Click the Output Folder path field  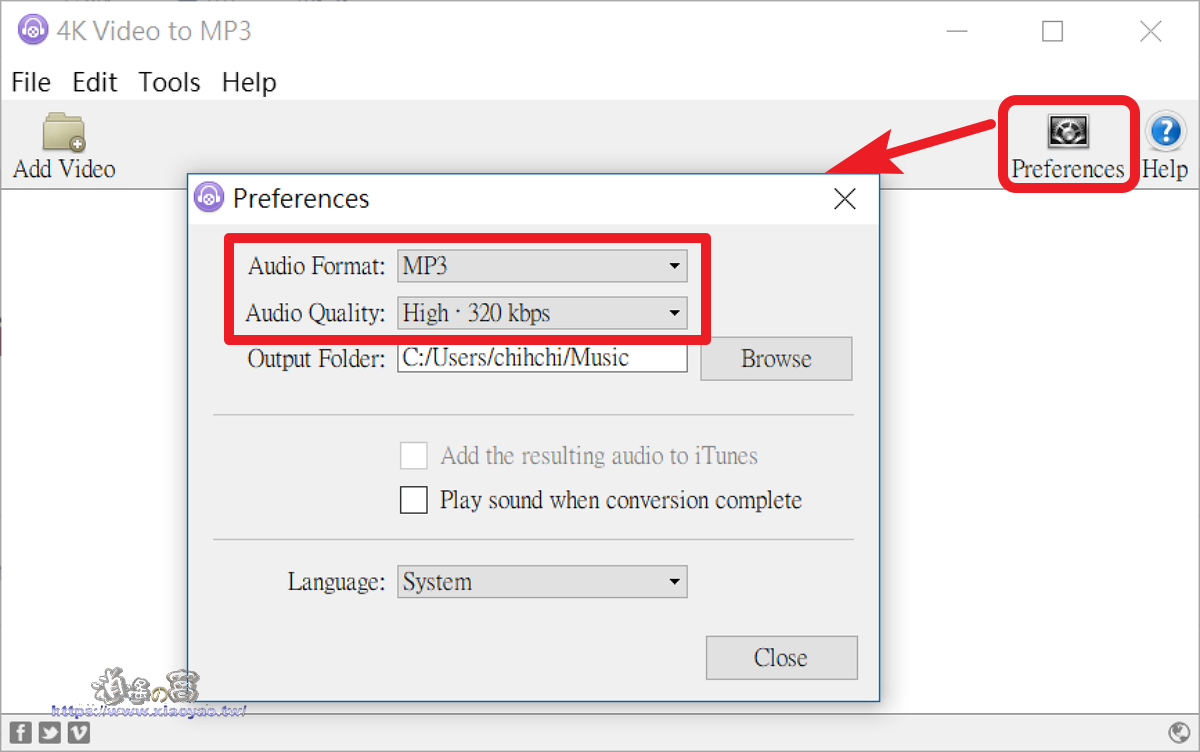[x=542, y=358]
